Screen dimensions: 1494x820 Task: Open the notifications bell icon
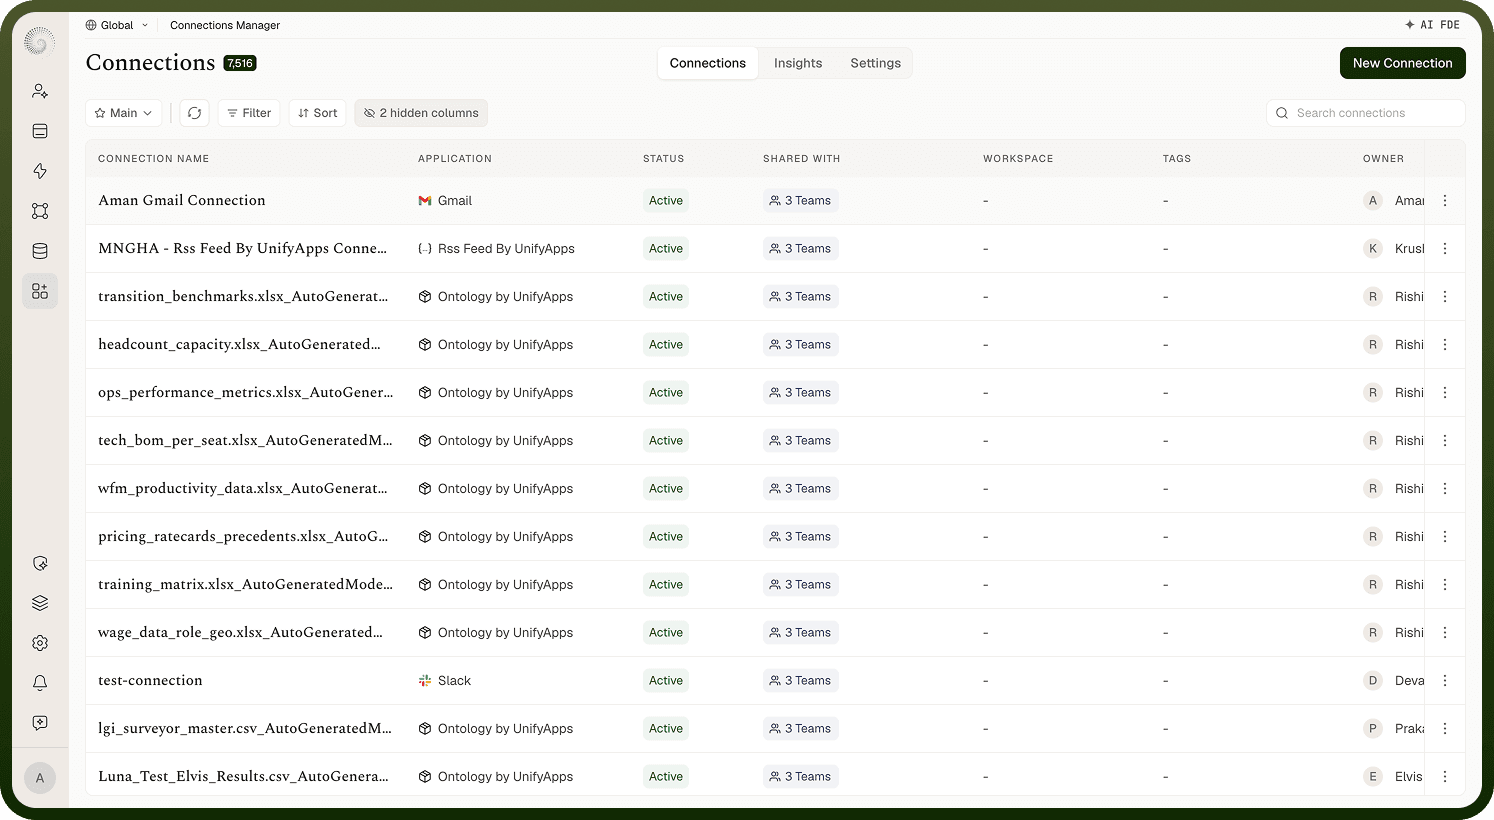tap(40, 683)
